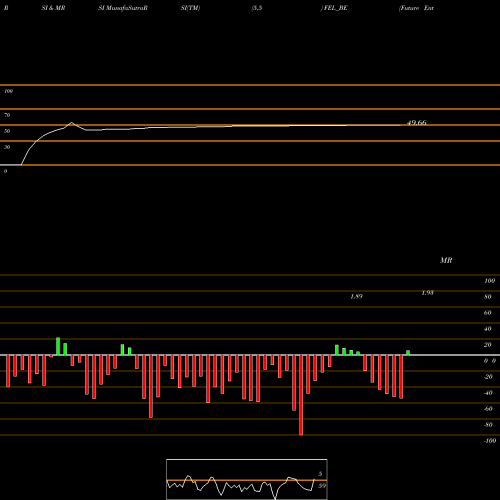Open the mini RSI thumbnail chart at the bottom
This screenshot has height=500, width=500.
point(247,479)
